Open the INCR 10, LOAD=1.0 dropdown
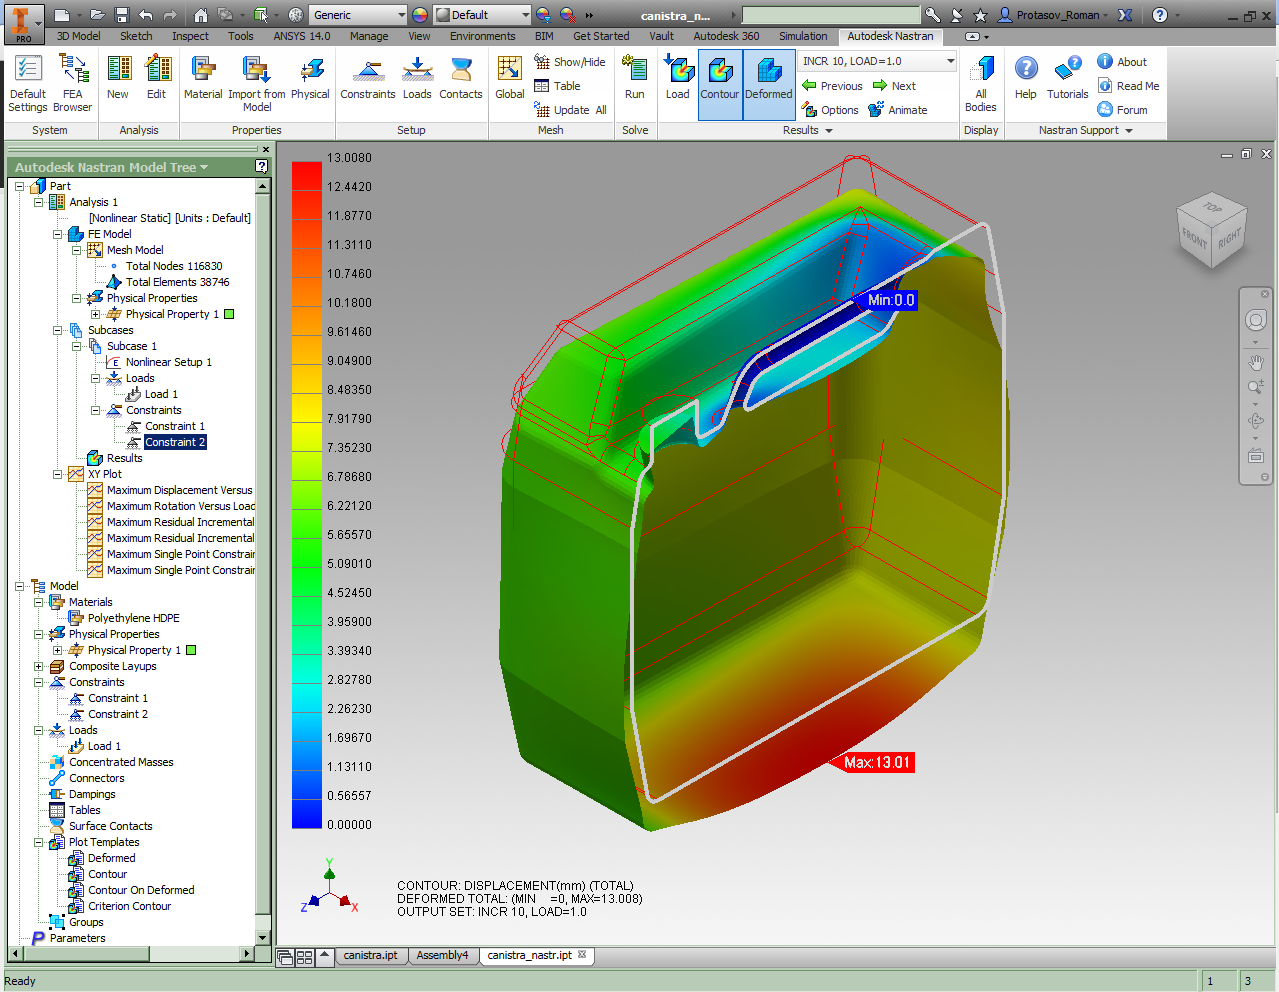1279x992 pixels. (x=878, y=61)
